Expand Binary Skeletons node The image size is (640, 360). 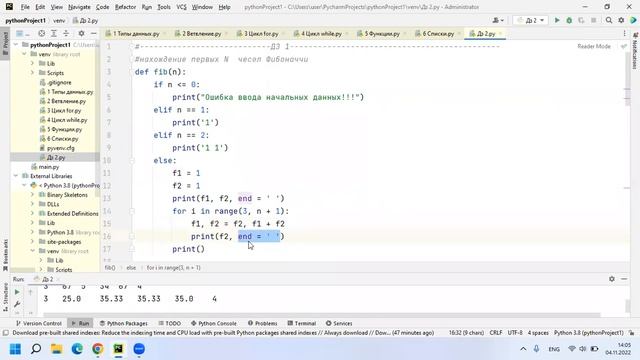pos(32,195)
